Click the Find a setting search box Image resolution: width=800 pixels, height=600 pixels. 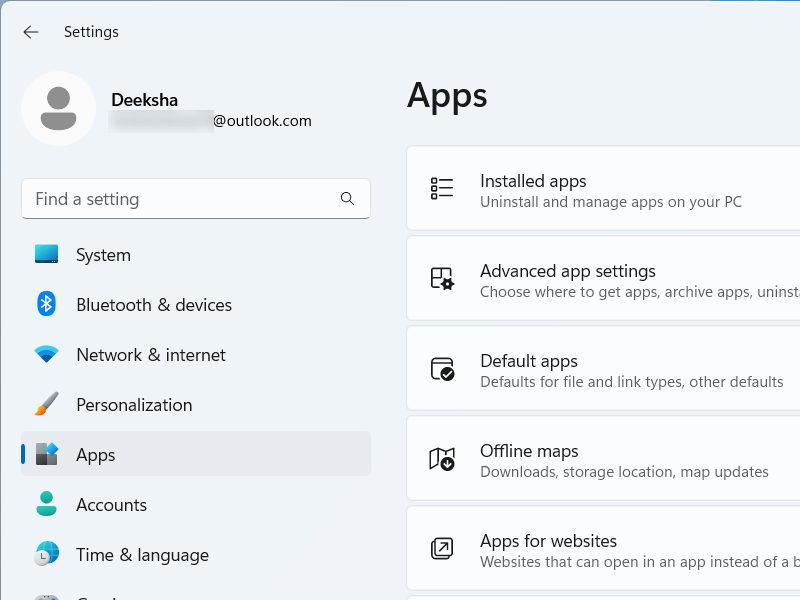coord(180,199)
